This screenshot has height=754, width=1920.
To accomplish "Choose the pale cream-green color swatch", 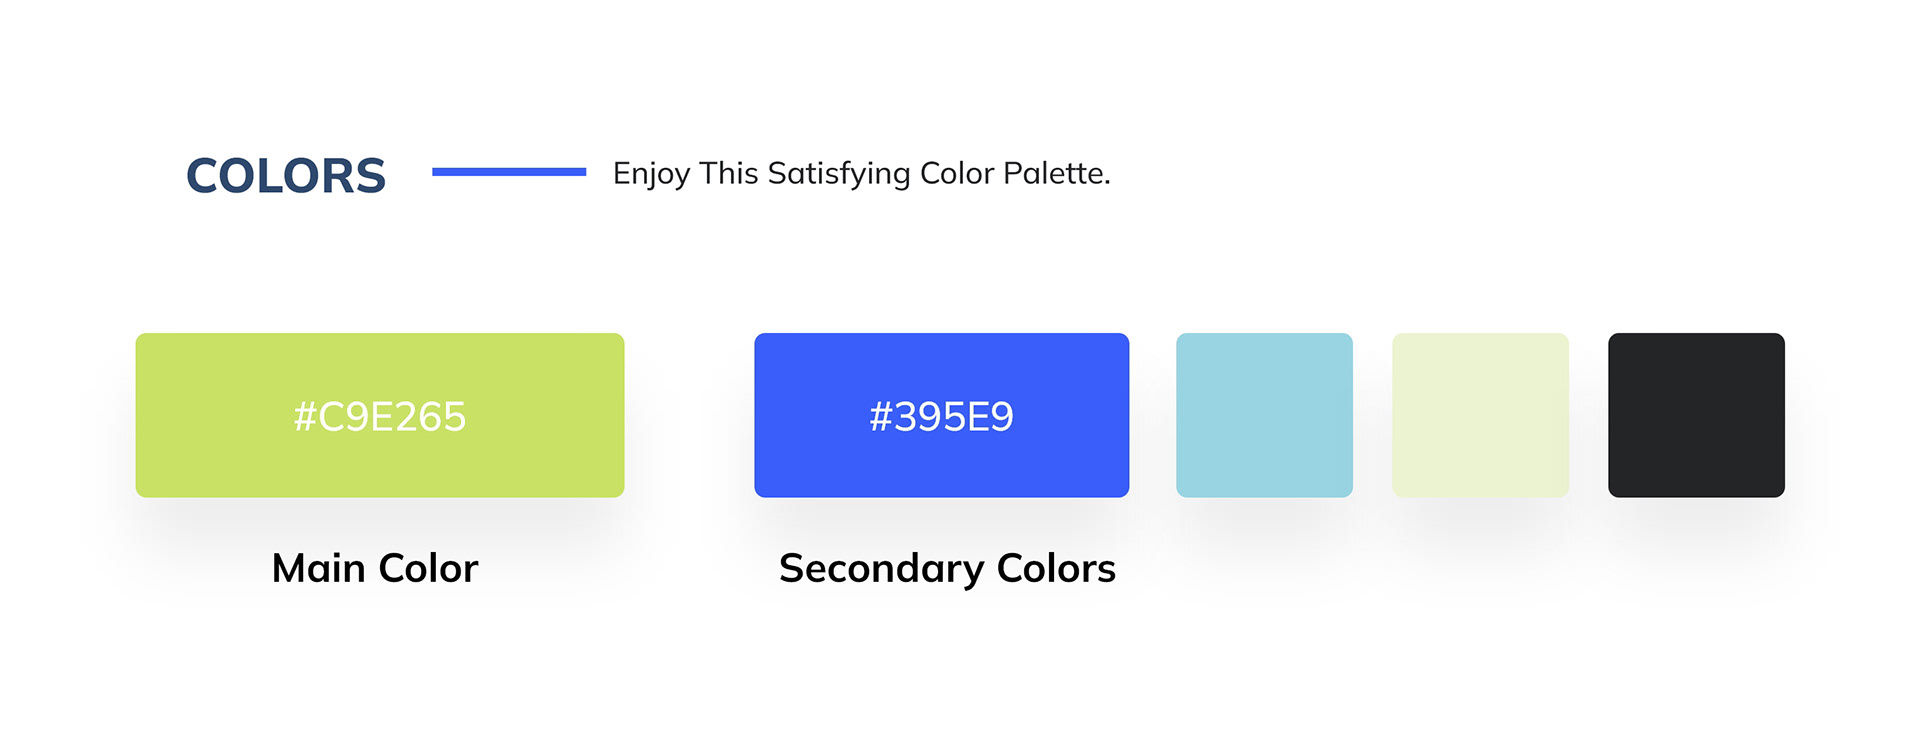I will tap(1480, 415).
